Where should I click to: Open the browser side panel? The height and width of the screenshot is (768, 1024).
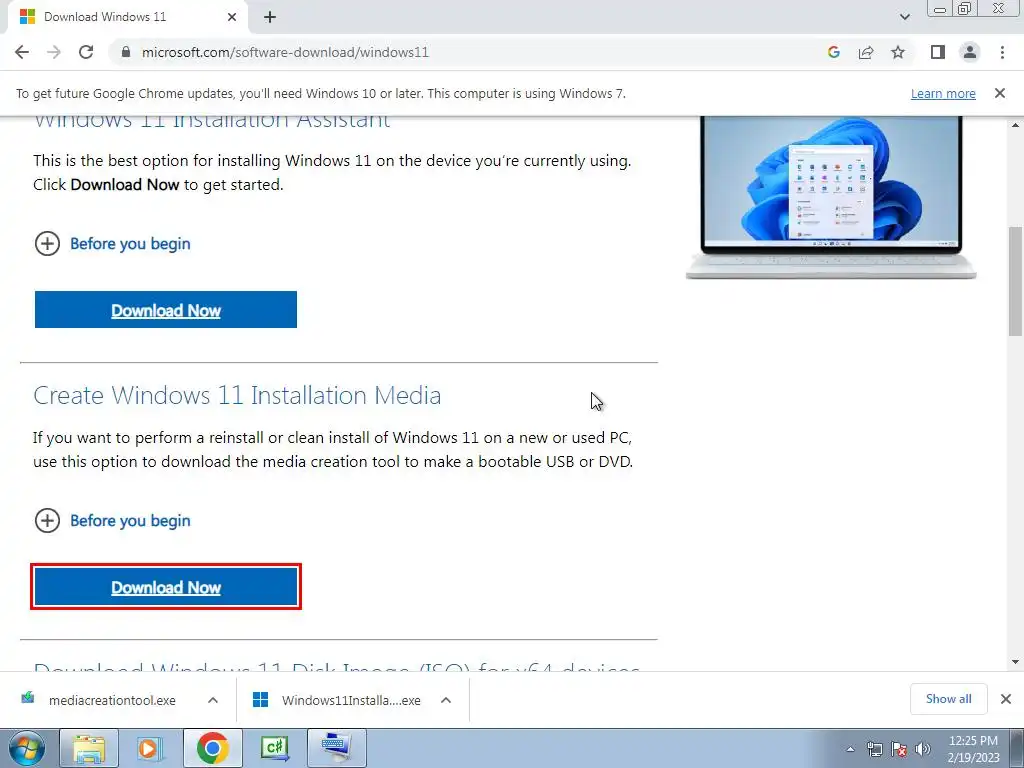(938, 52)
